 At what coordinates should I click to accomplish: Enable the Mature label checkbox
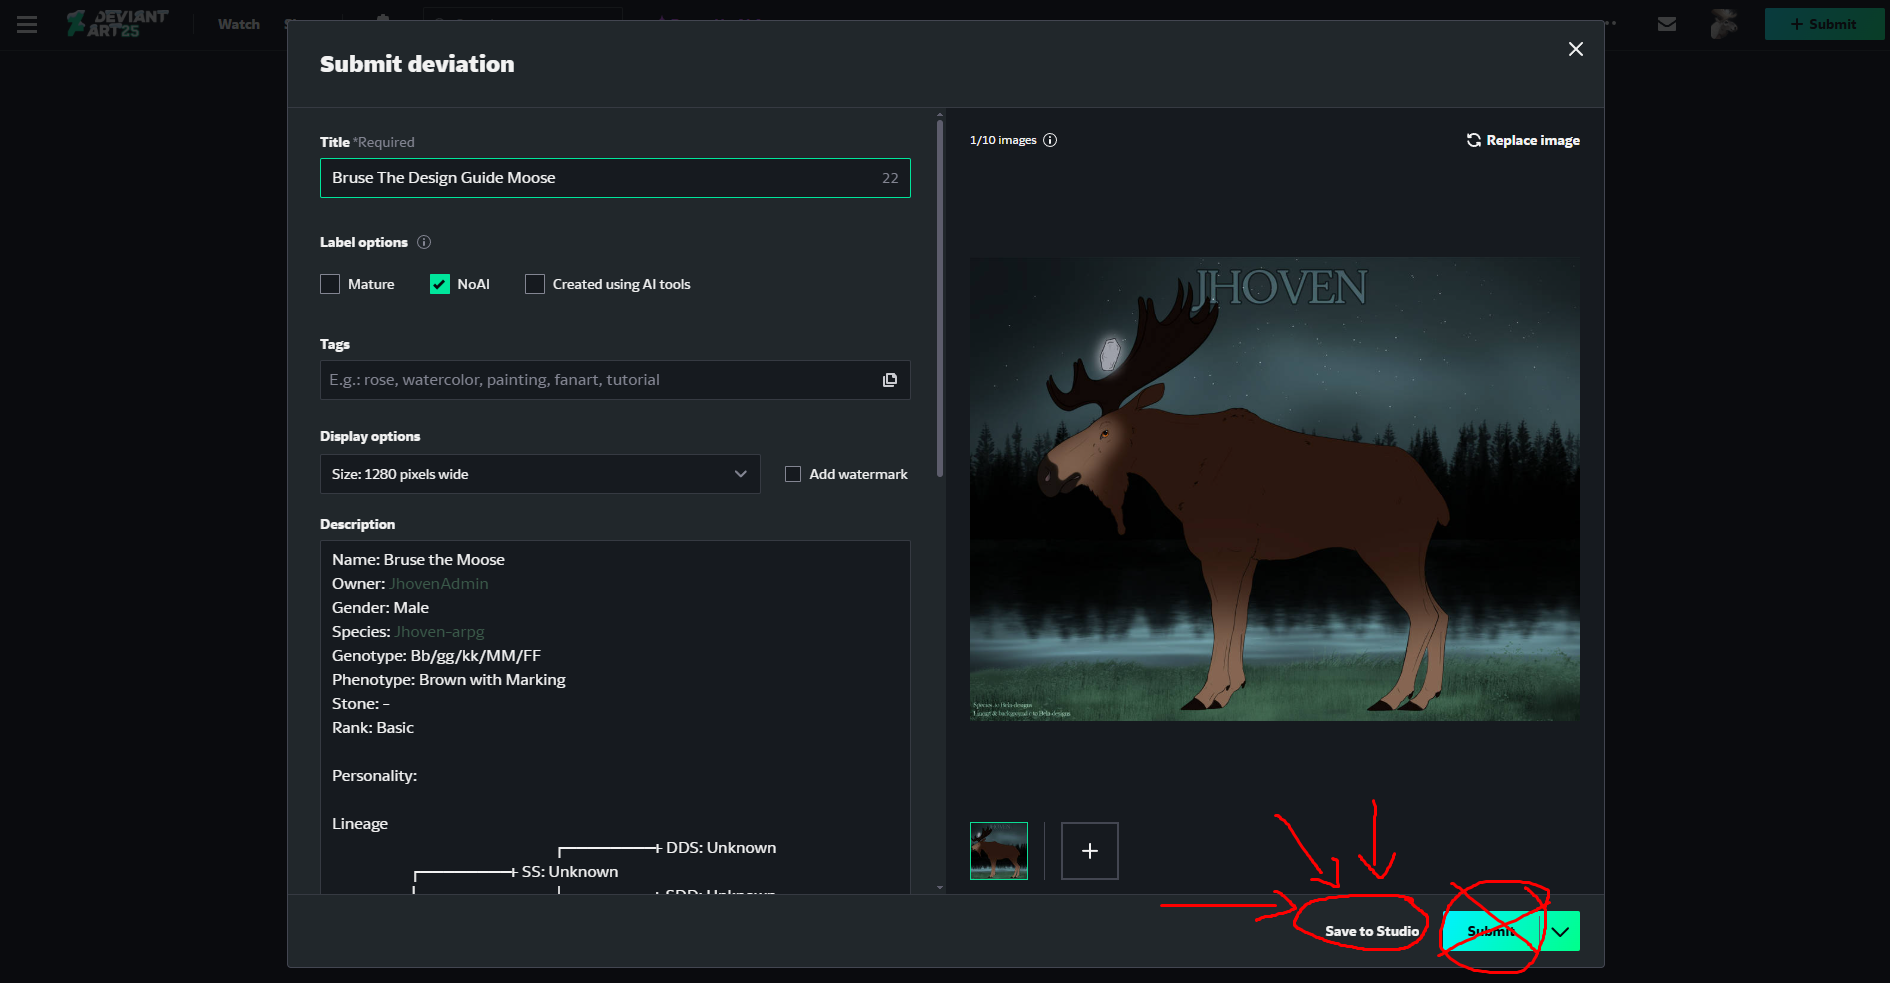point(330,284)
